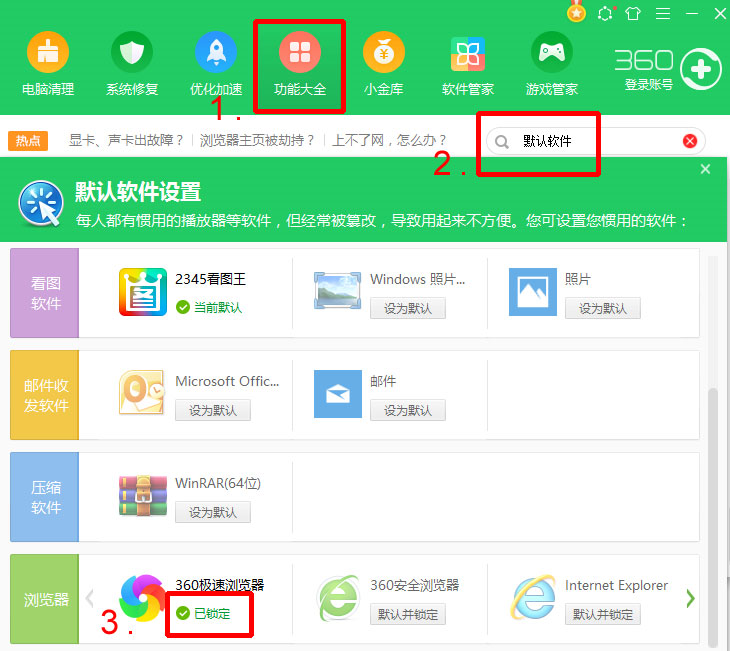Open the main menu hamburger icon

663,14
